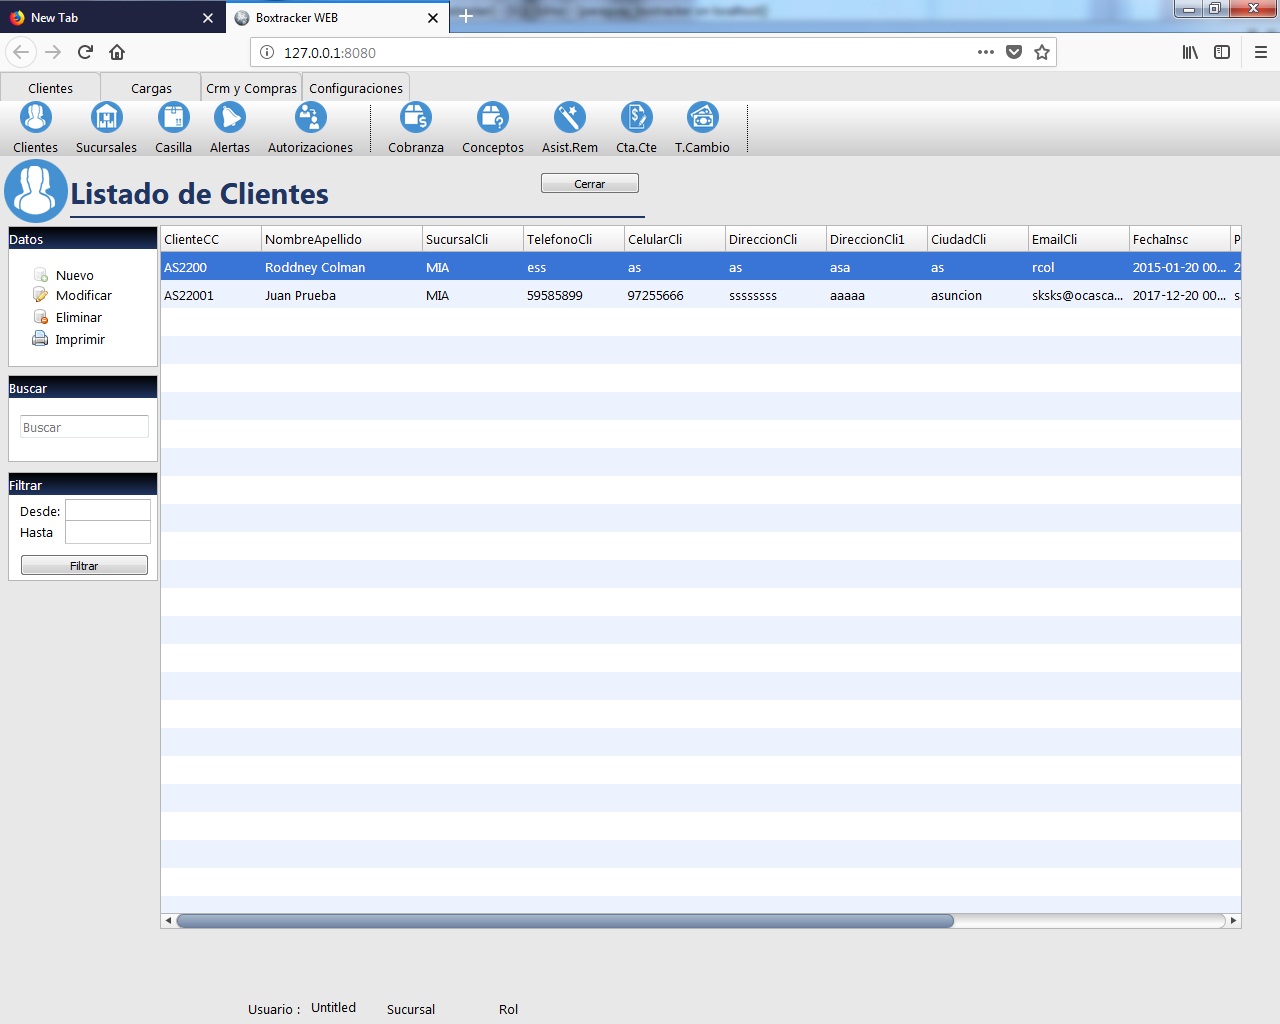This screenshot has height=1024, width=1280.
Task: Click the Casilla toolbar icon
Action: (x=173, y=119)
